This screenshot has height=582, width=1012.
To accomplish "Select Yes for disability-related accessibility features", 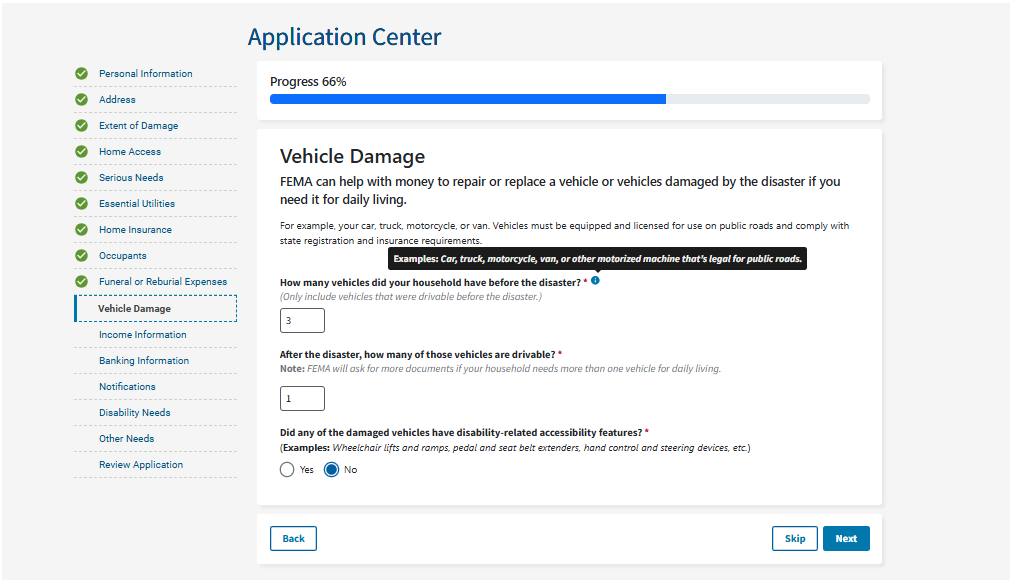I will pyautogui.click(x=288, y=470).
